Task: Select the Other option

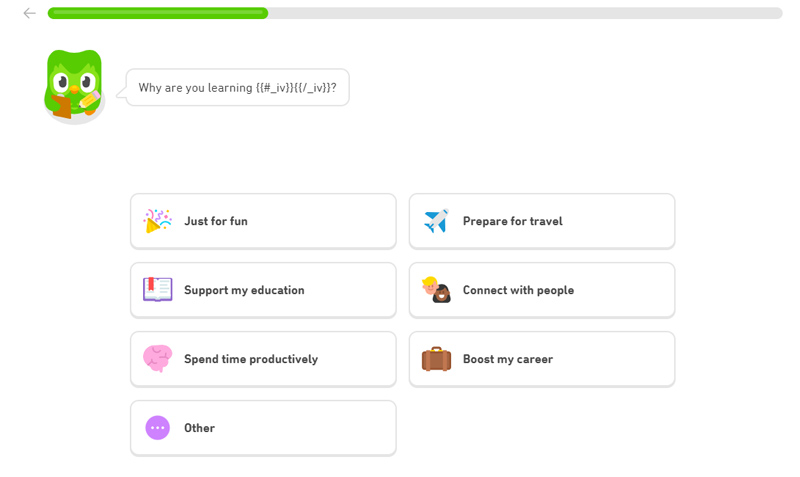Action: tap(263, 428)
